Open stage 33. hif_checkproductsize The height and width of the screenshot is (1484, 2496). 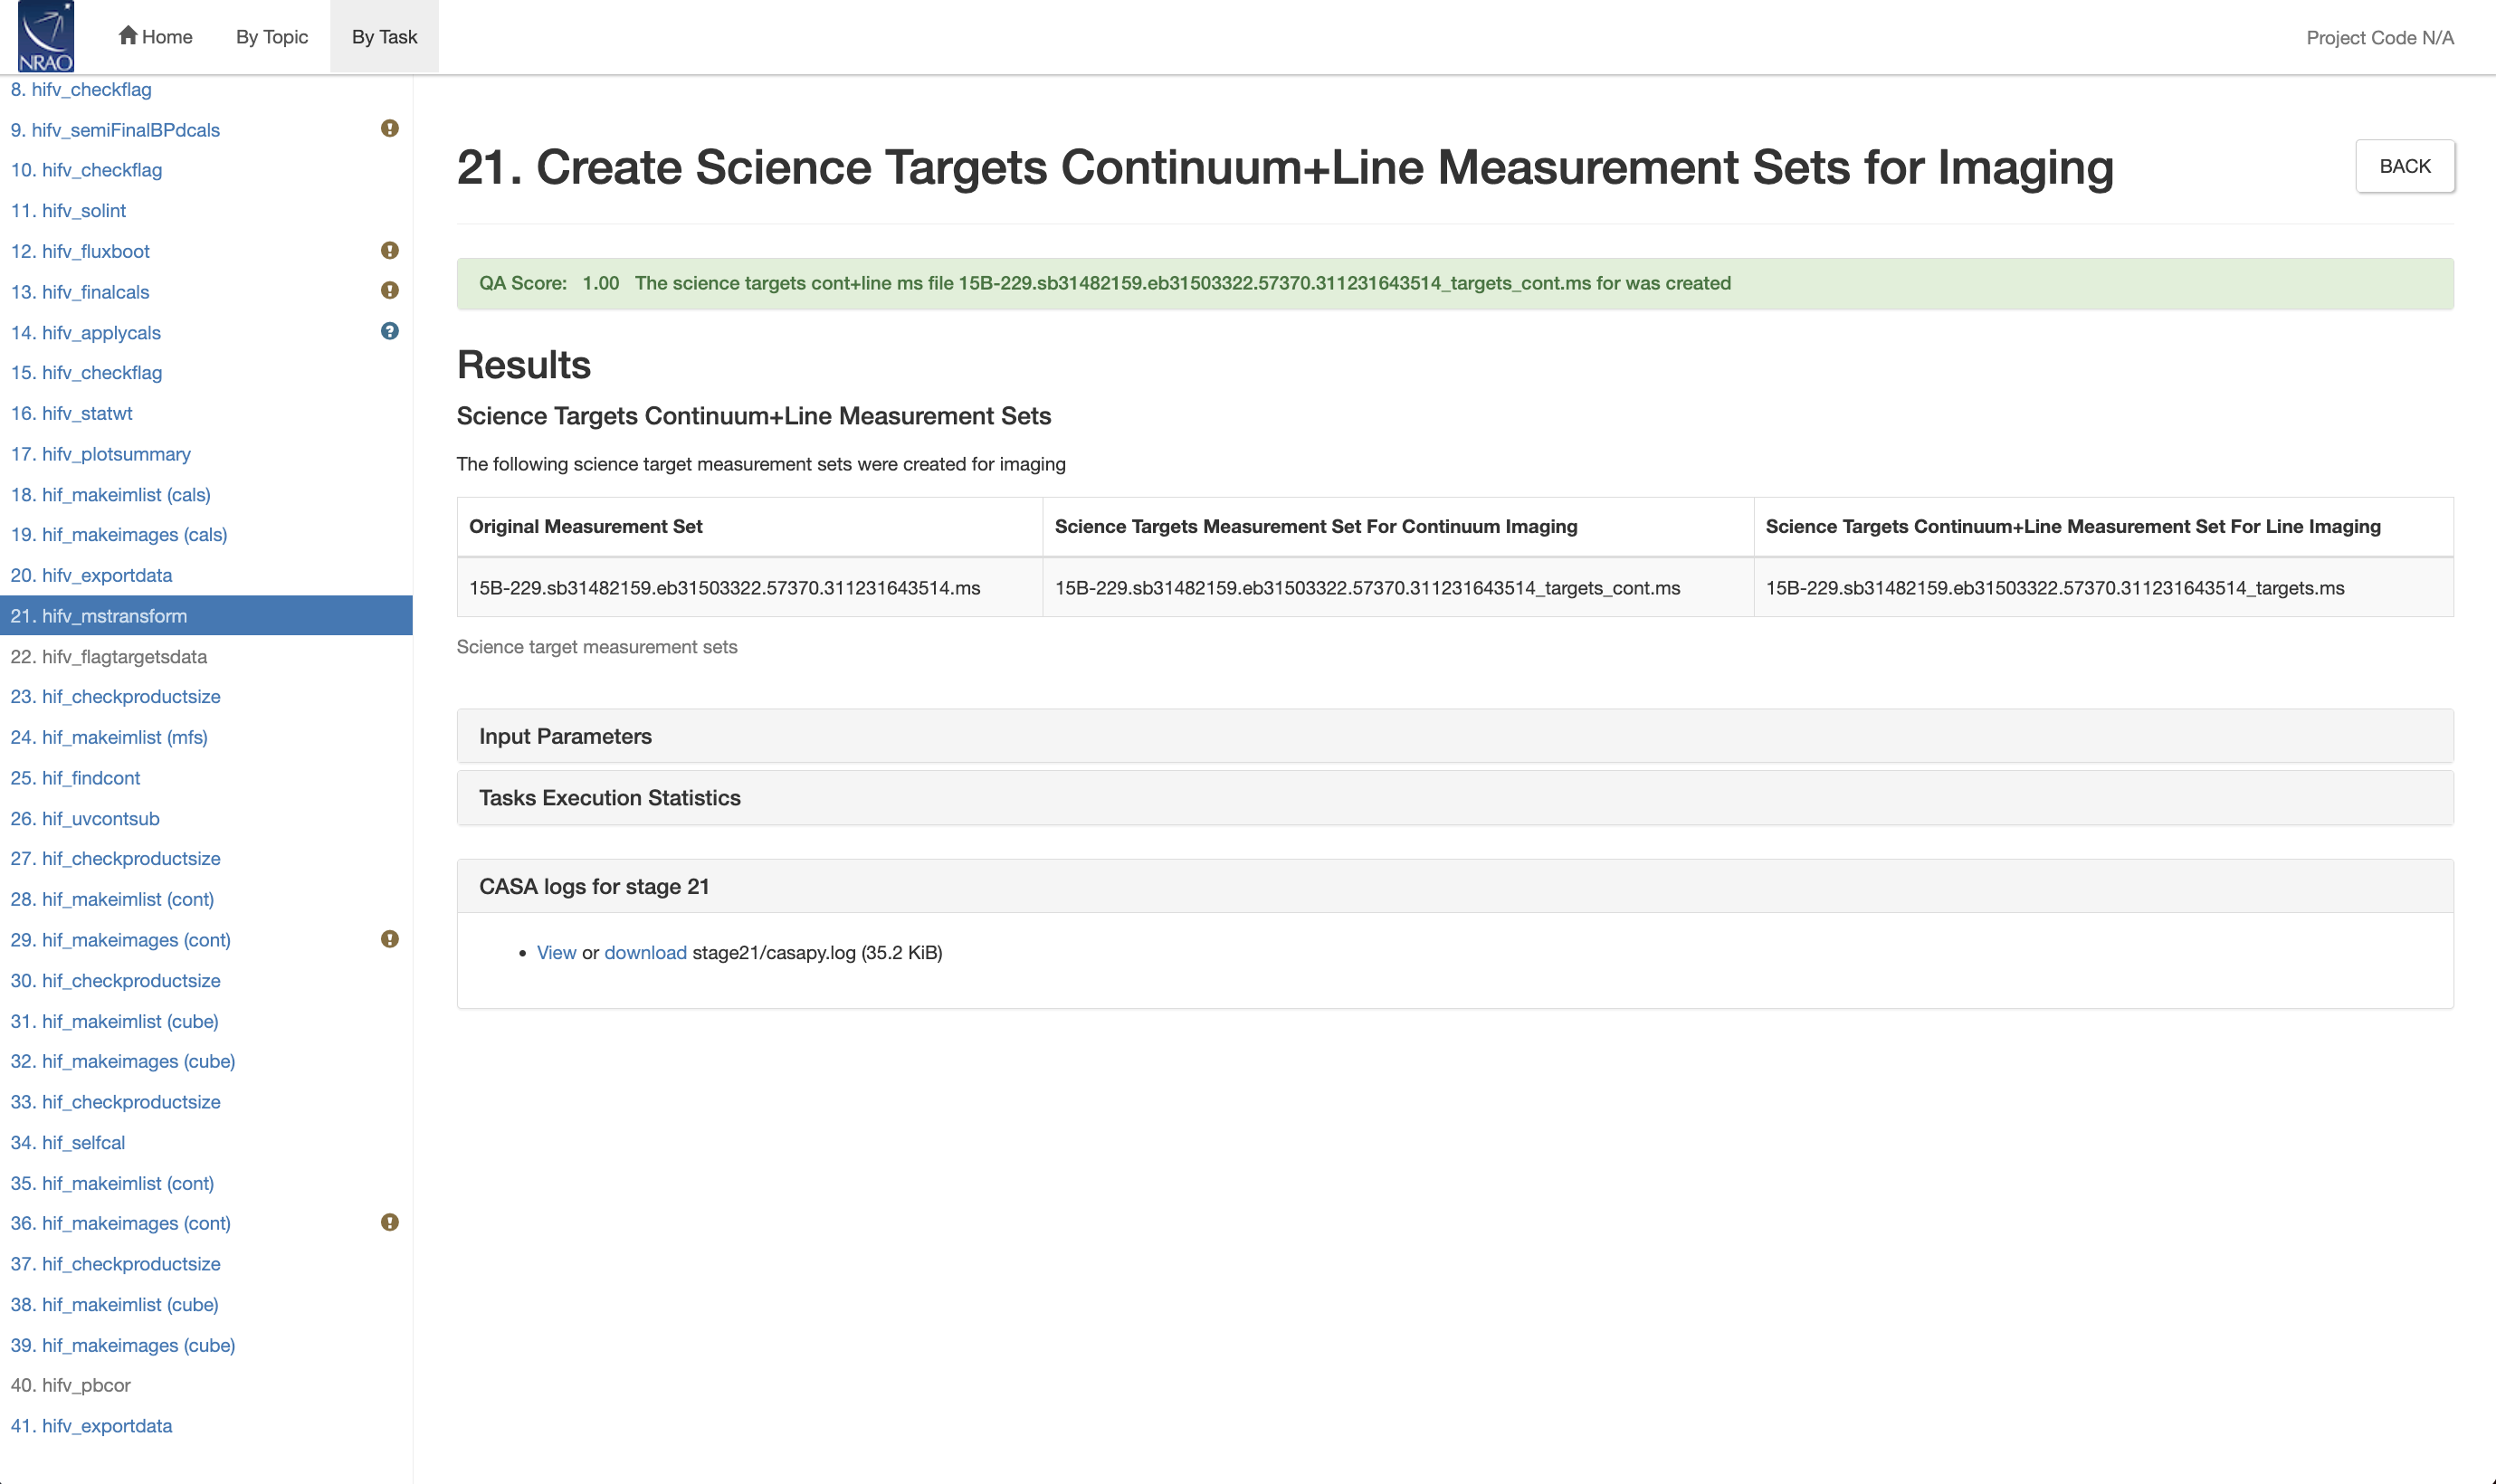(115, 1101)
